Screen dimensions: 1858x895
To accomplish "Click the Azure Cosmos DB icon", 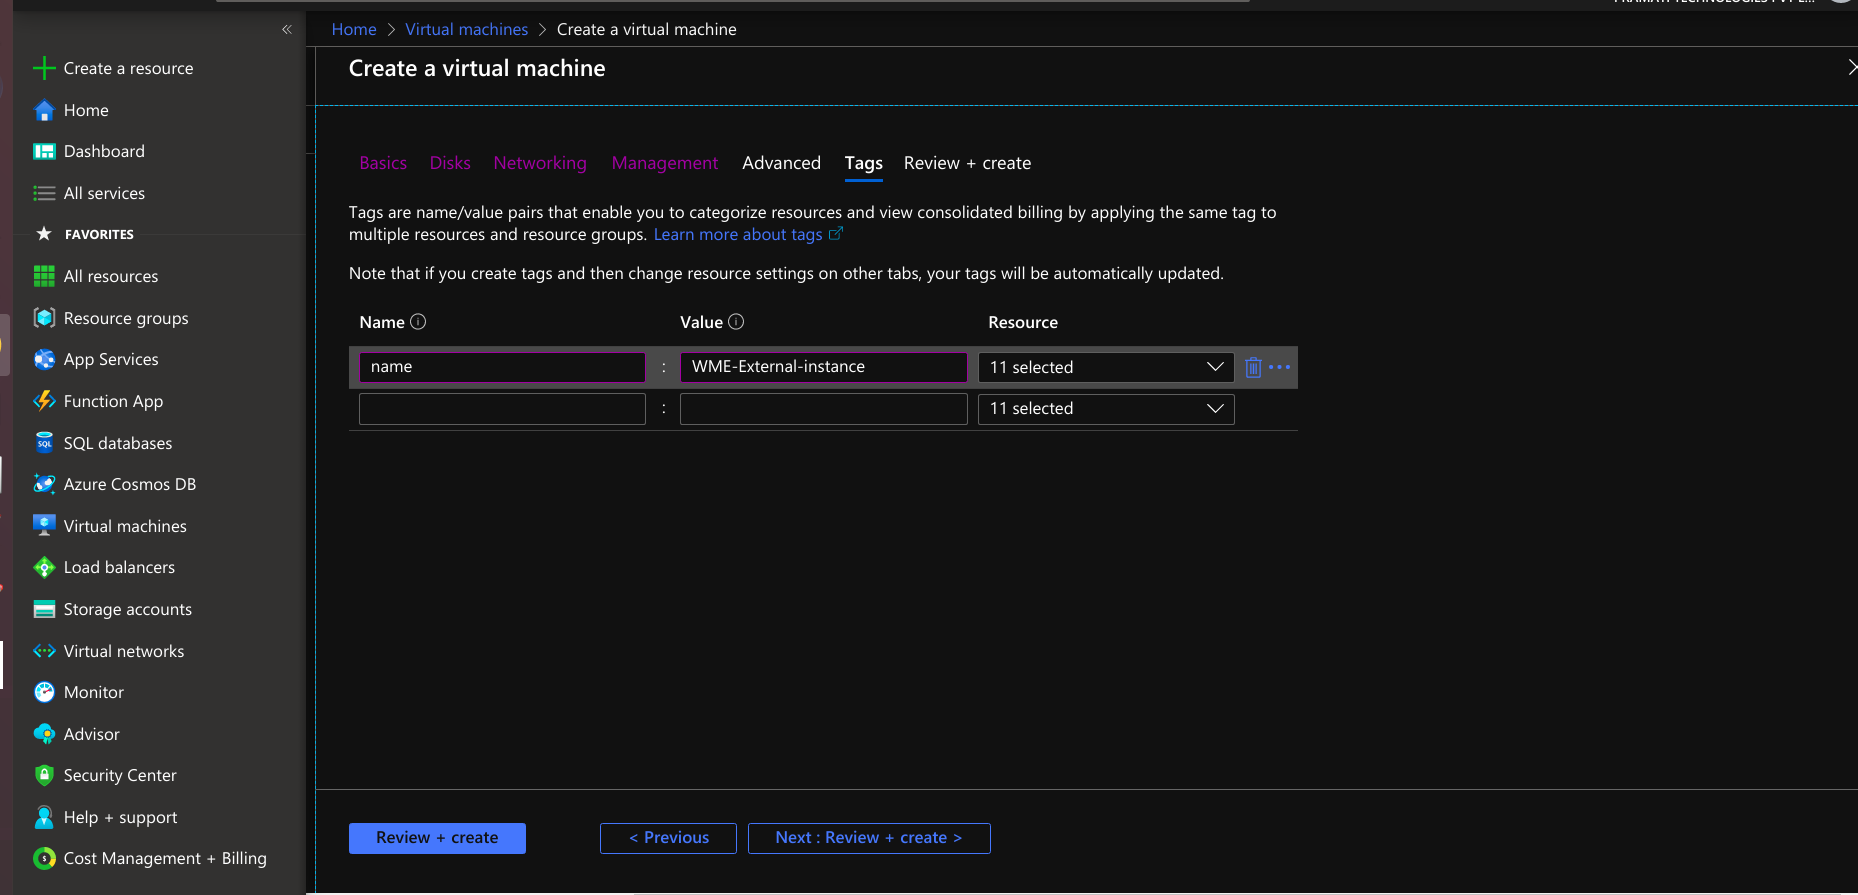I will point(44,484).
